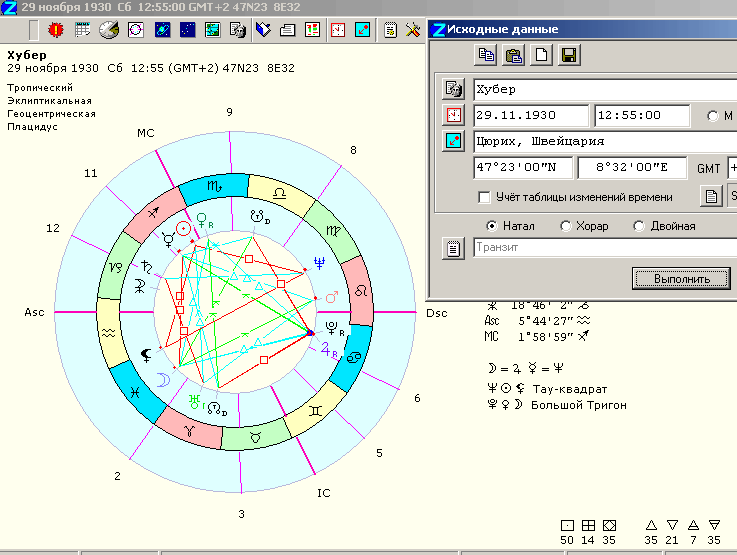Click the MC 1°58'59" position row
737x555 pixels.
pos(537,336)
